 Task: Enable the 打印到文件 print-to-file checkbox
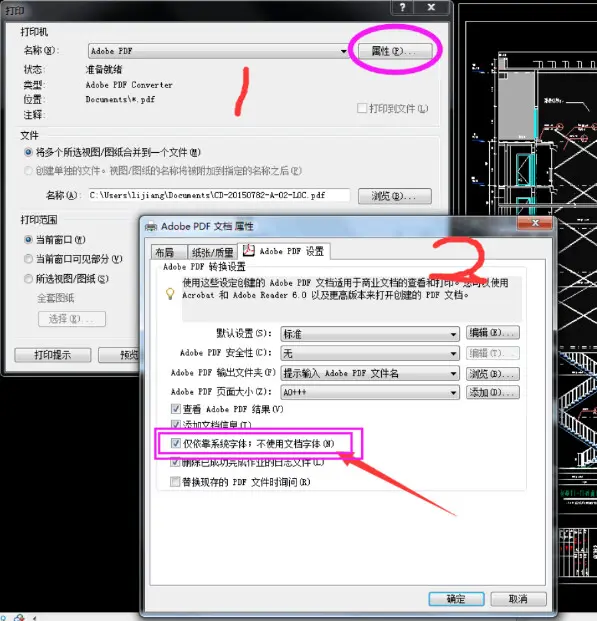coord(362,108)
